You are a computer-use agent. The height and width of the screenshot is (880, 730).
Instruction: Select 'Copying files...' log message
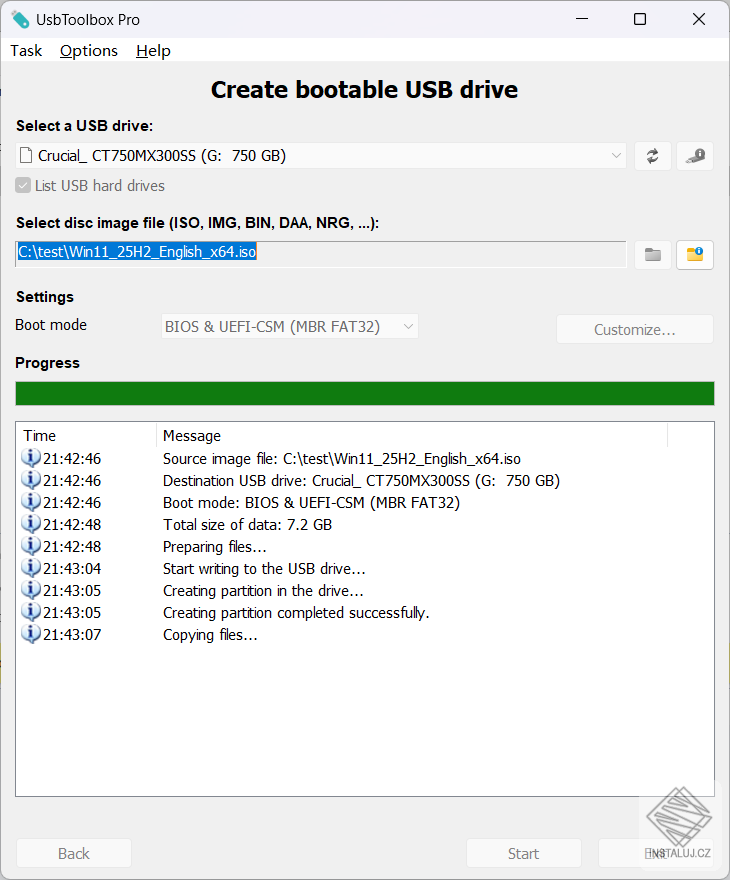click(x=210, y=635)
